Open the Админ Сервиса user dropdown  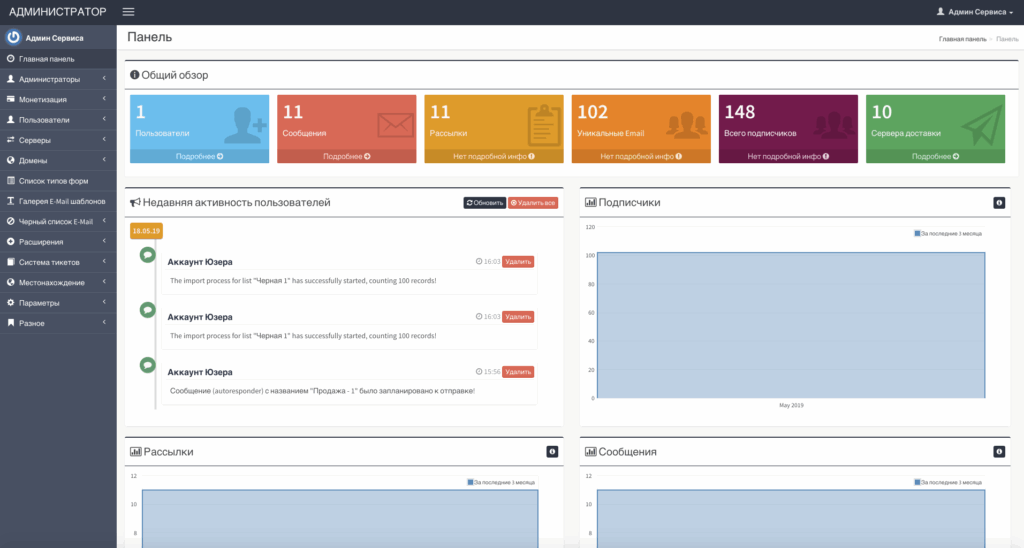point(973,12)
